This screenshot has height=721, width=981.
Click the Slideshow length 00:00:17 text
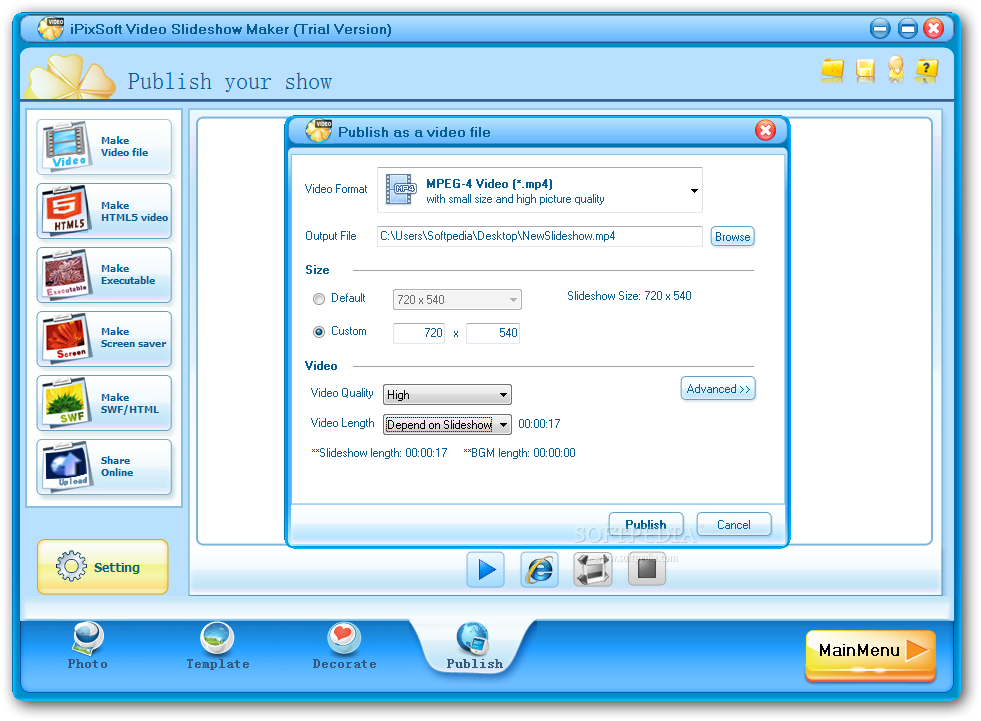coord(379,453)
